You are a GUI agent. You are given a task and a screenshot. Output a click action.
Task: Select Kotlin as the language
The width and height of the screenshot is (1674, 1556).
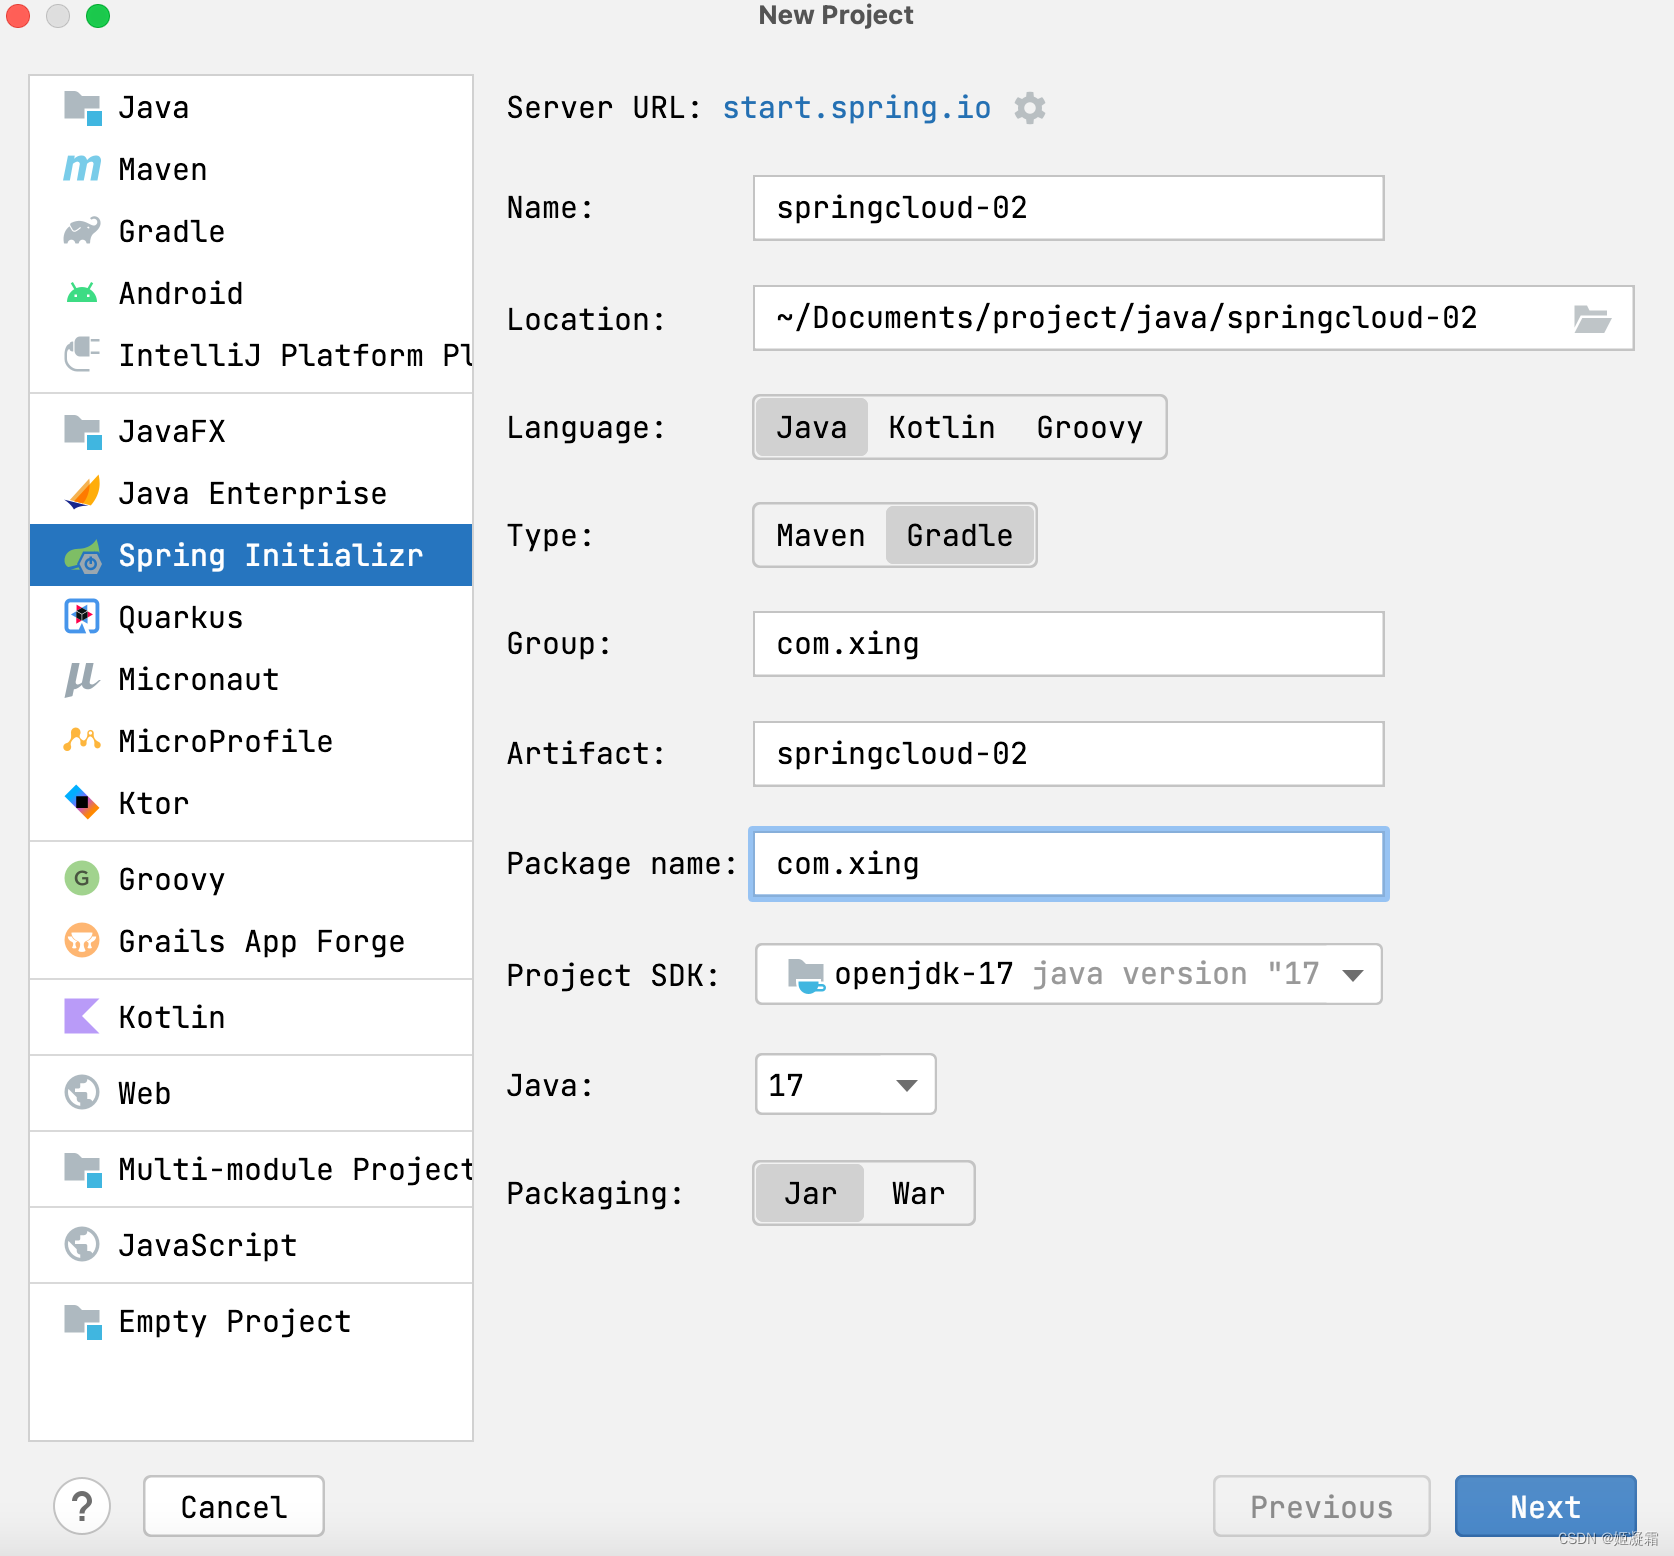click(x=941, y=428)
